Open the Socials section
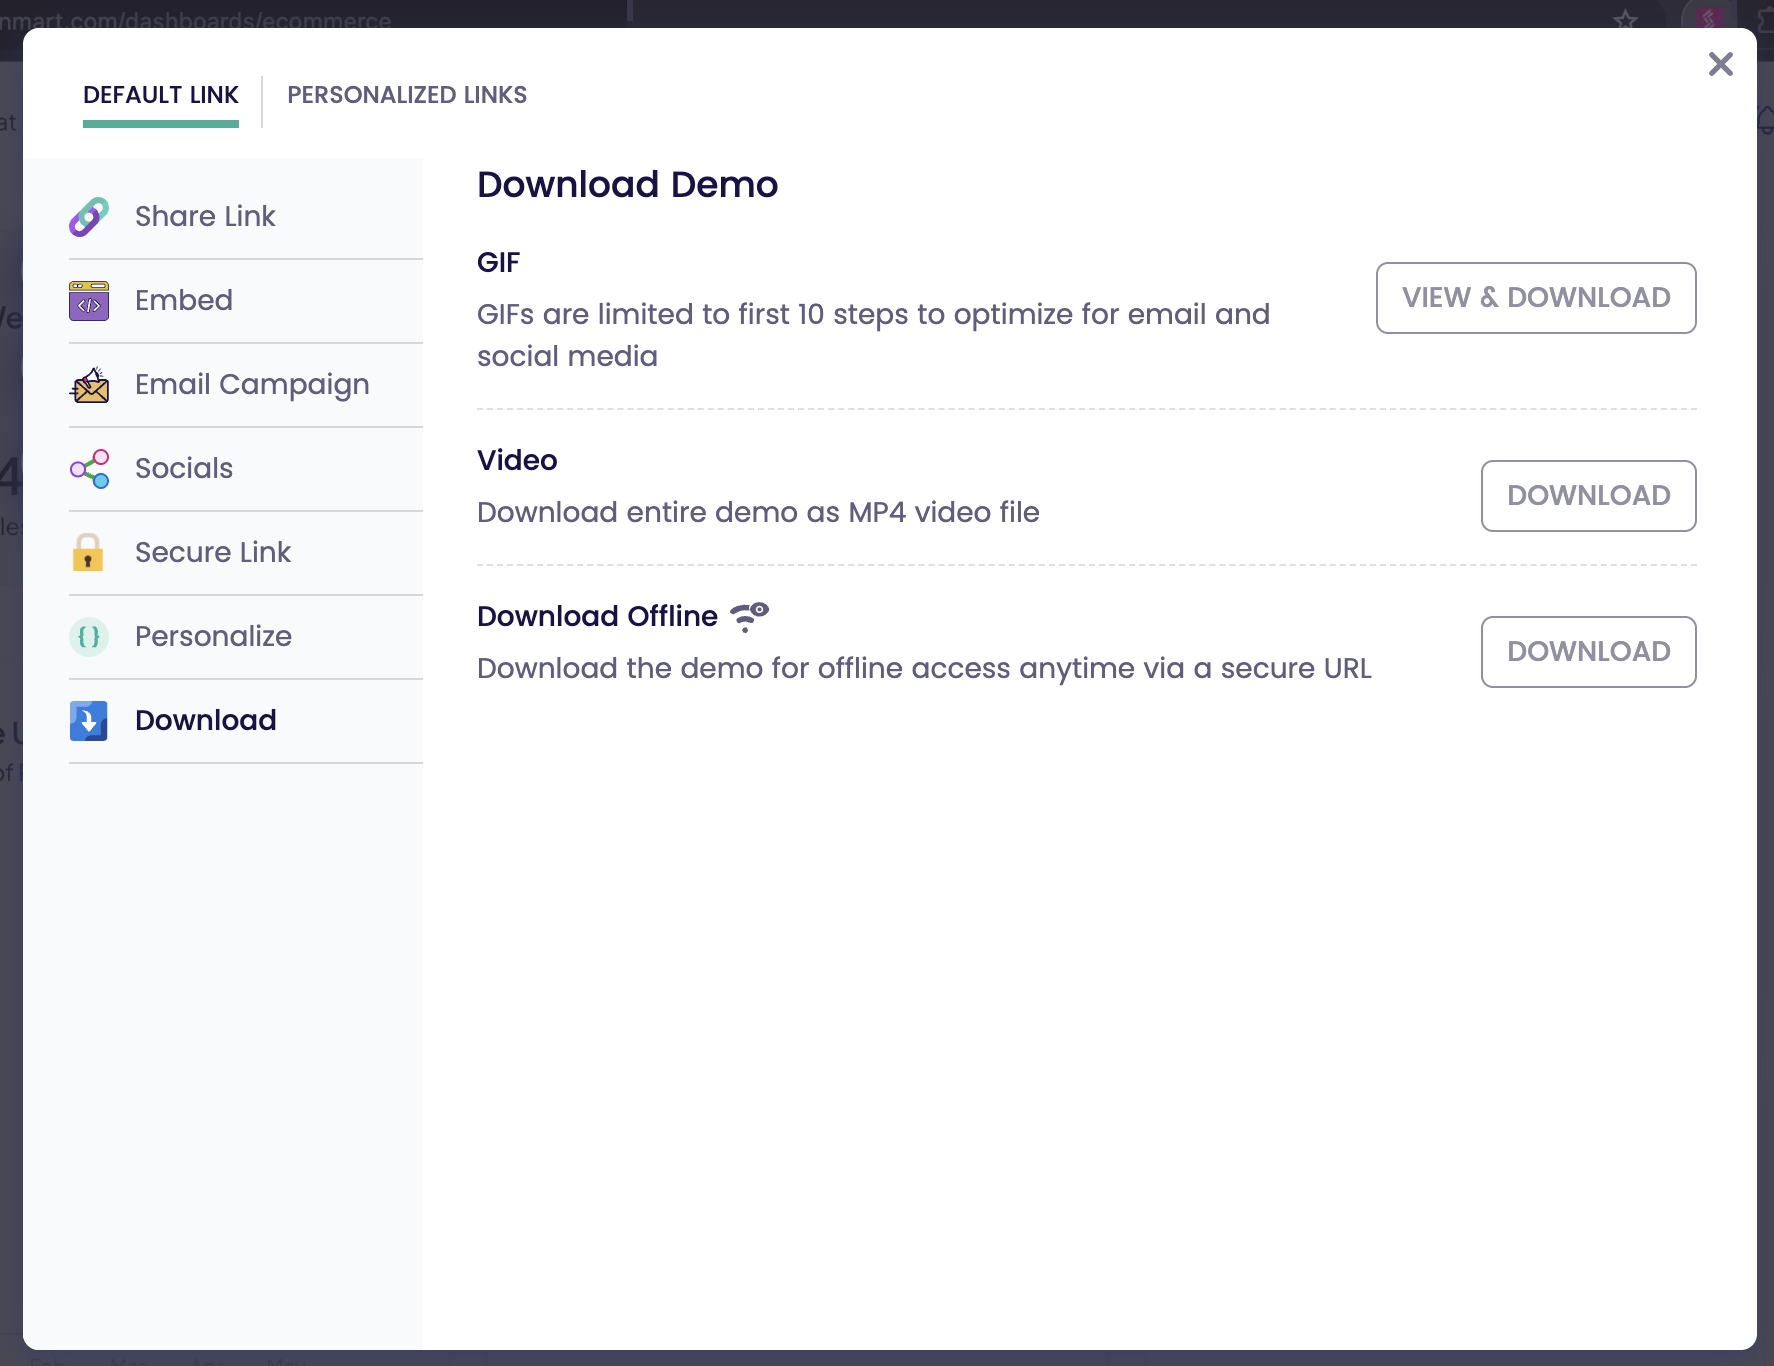This screenshot has width=1774, height=1366. [x=246, y=469]
